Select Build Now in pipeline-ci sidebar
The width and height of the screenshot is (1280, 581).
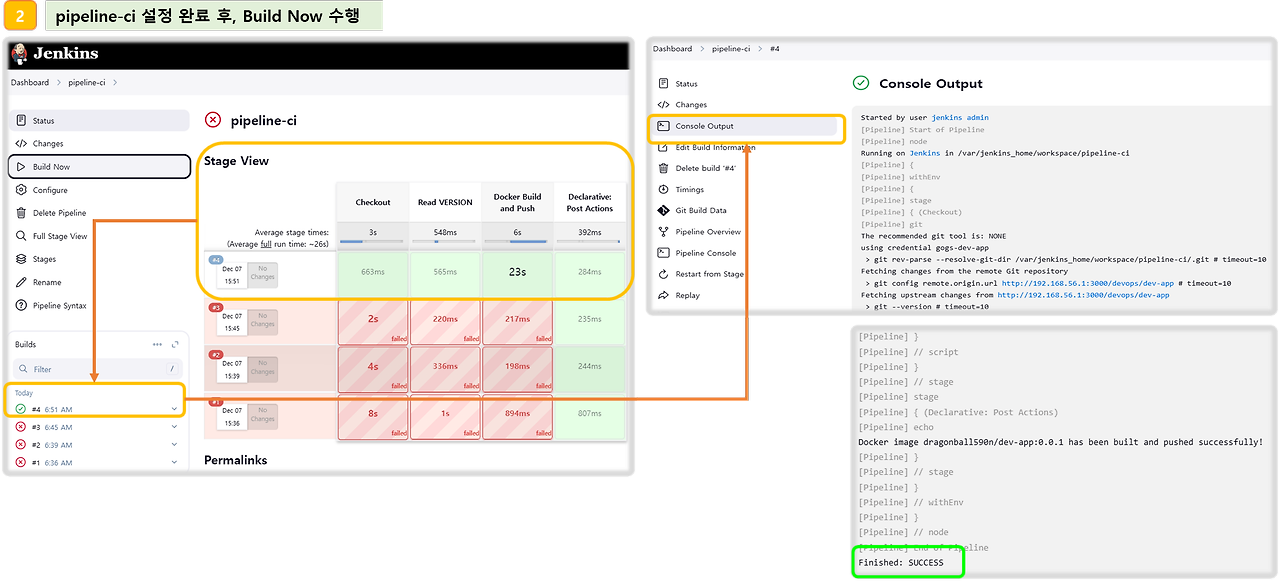click(x=99, y=167)
